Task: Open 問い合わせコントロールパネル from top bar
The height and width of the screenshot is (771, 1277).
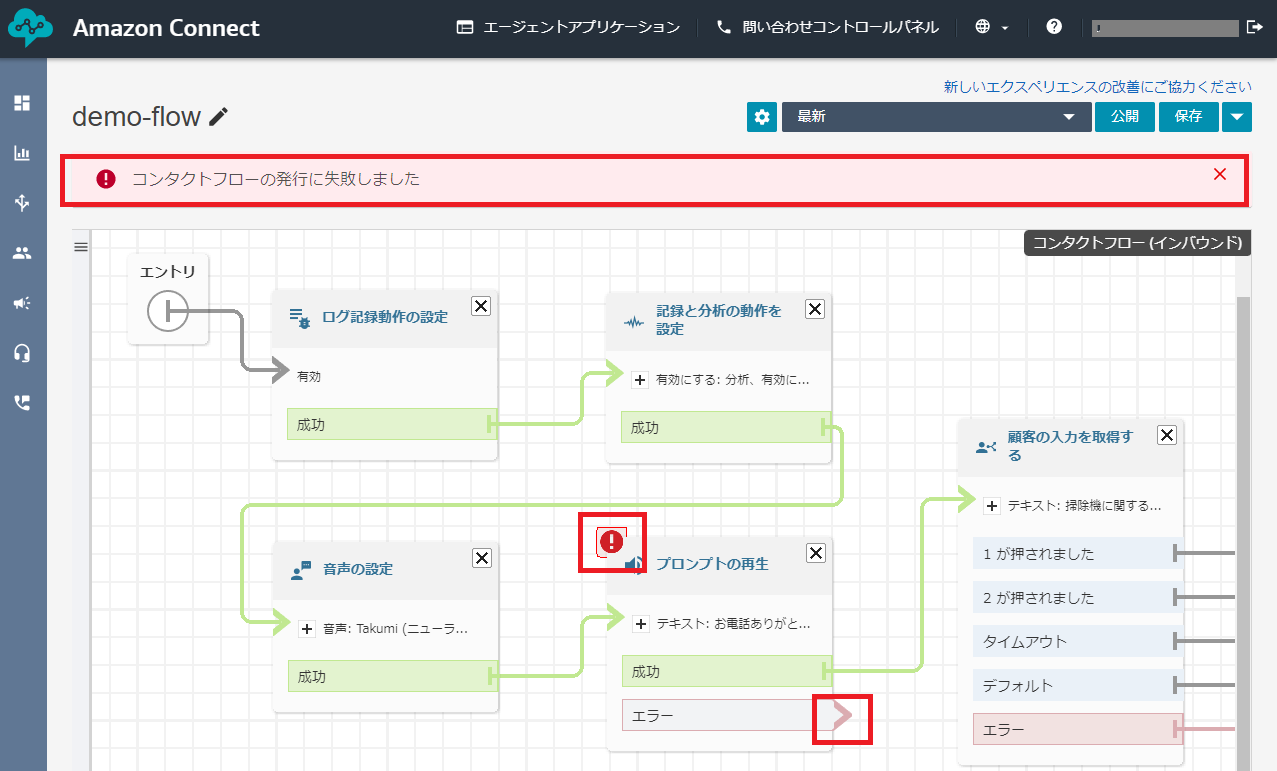Action: (x=828, y=27)
